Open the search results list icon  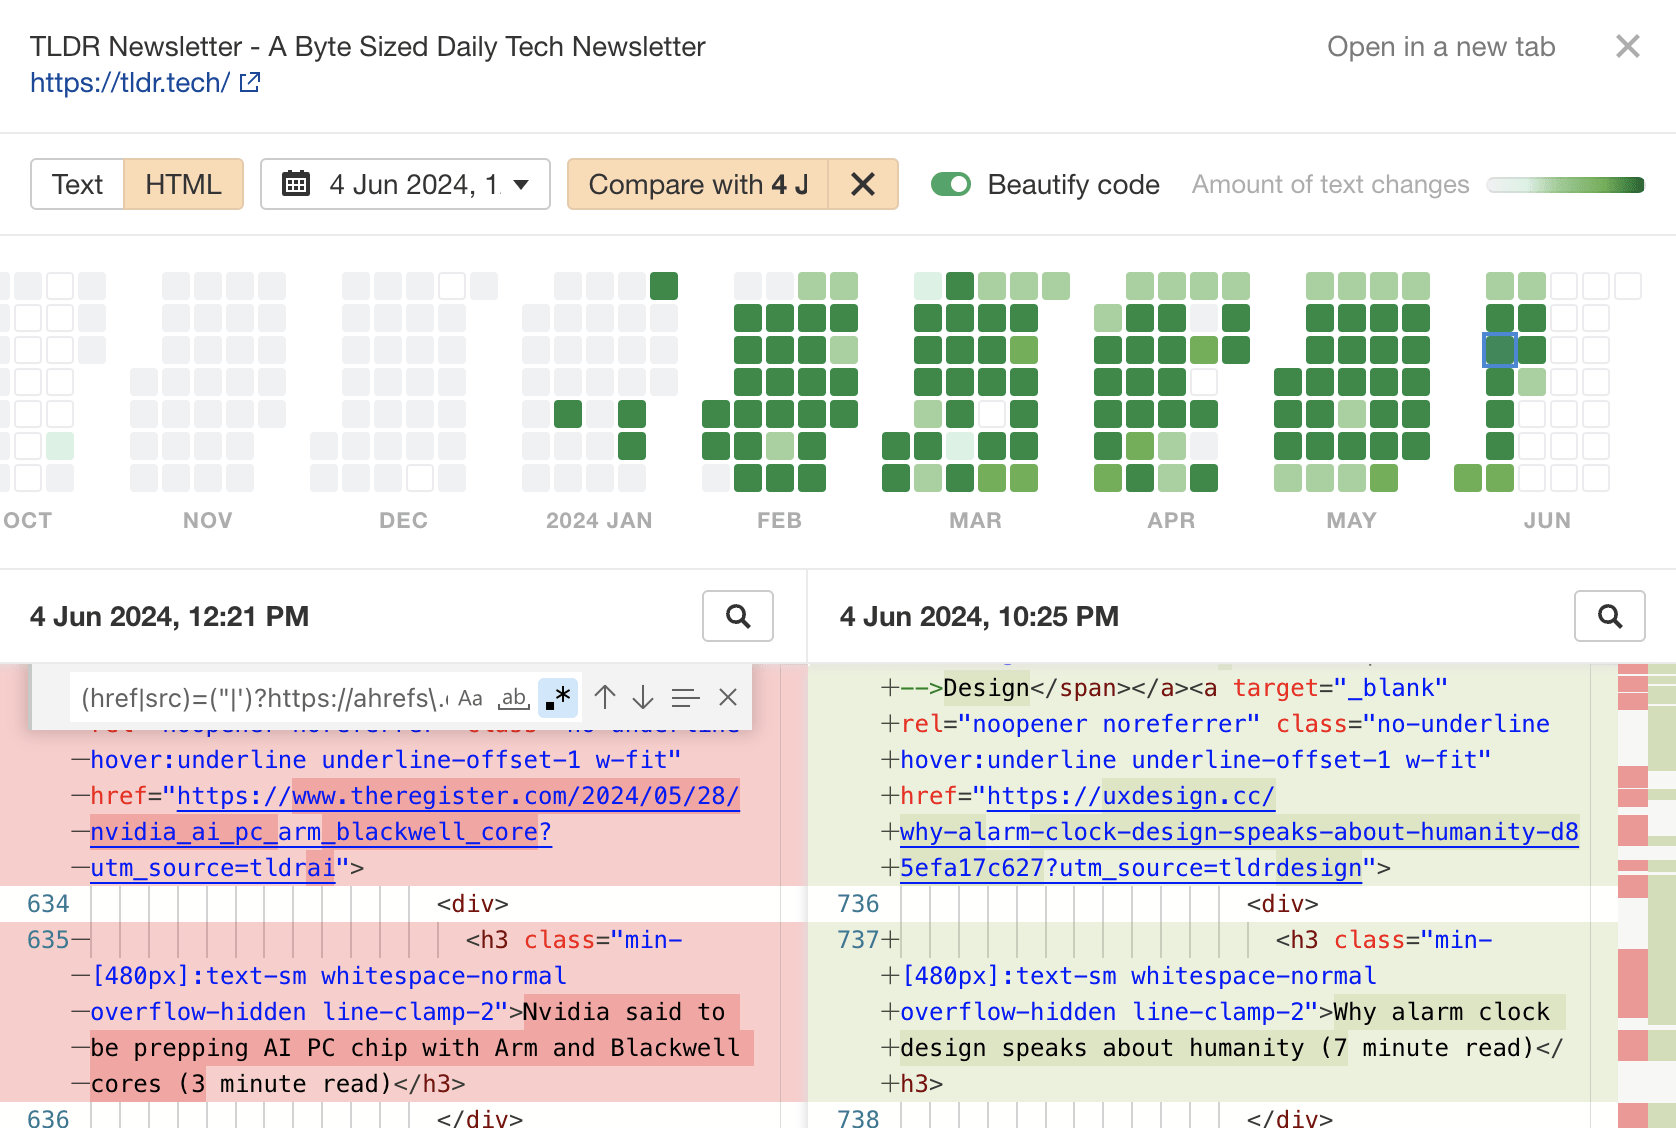point(685,697)
